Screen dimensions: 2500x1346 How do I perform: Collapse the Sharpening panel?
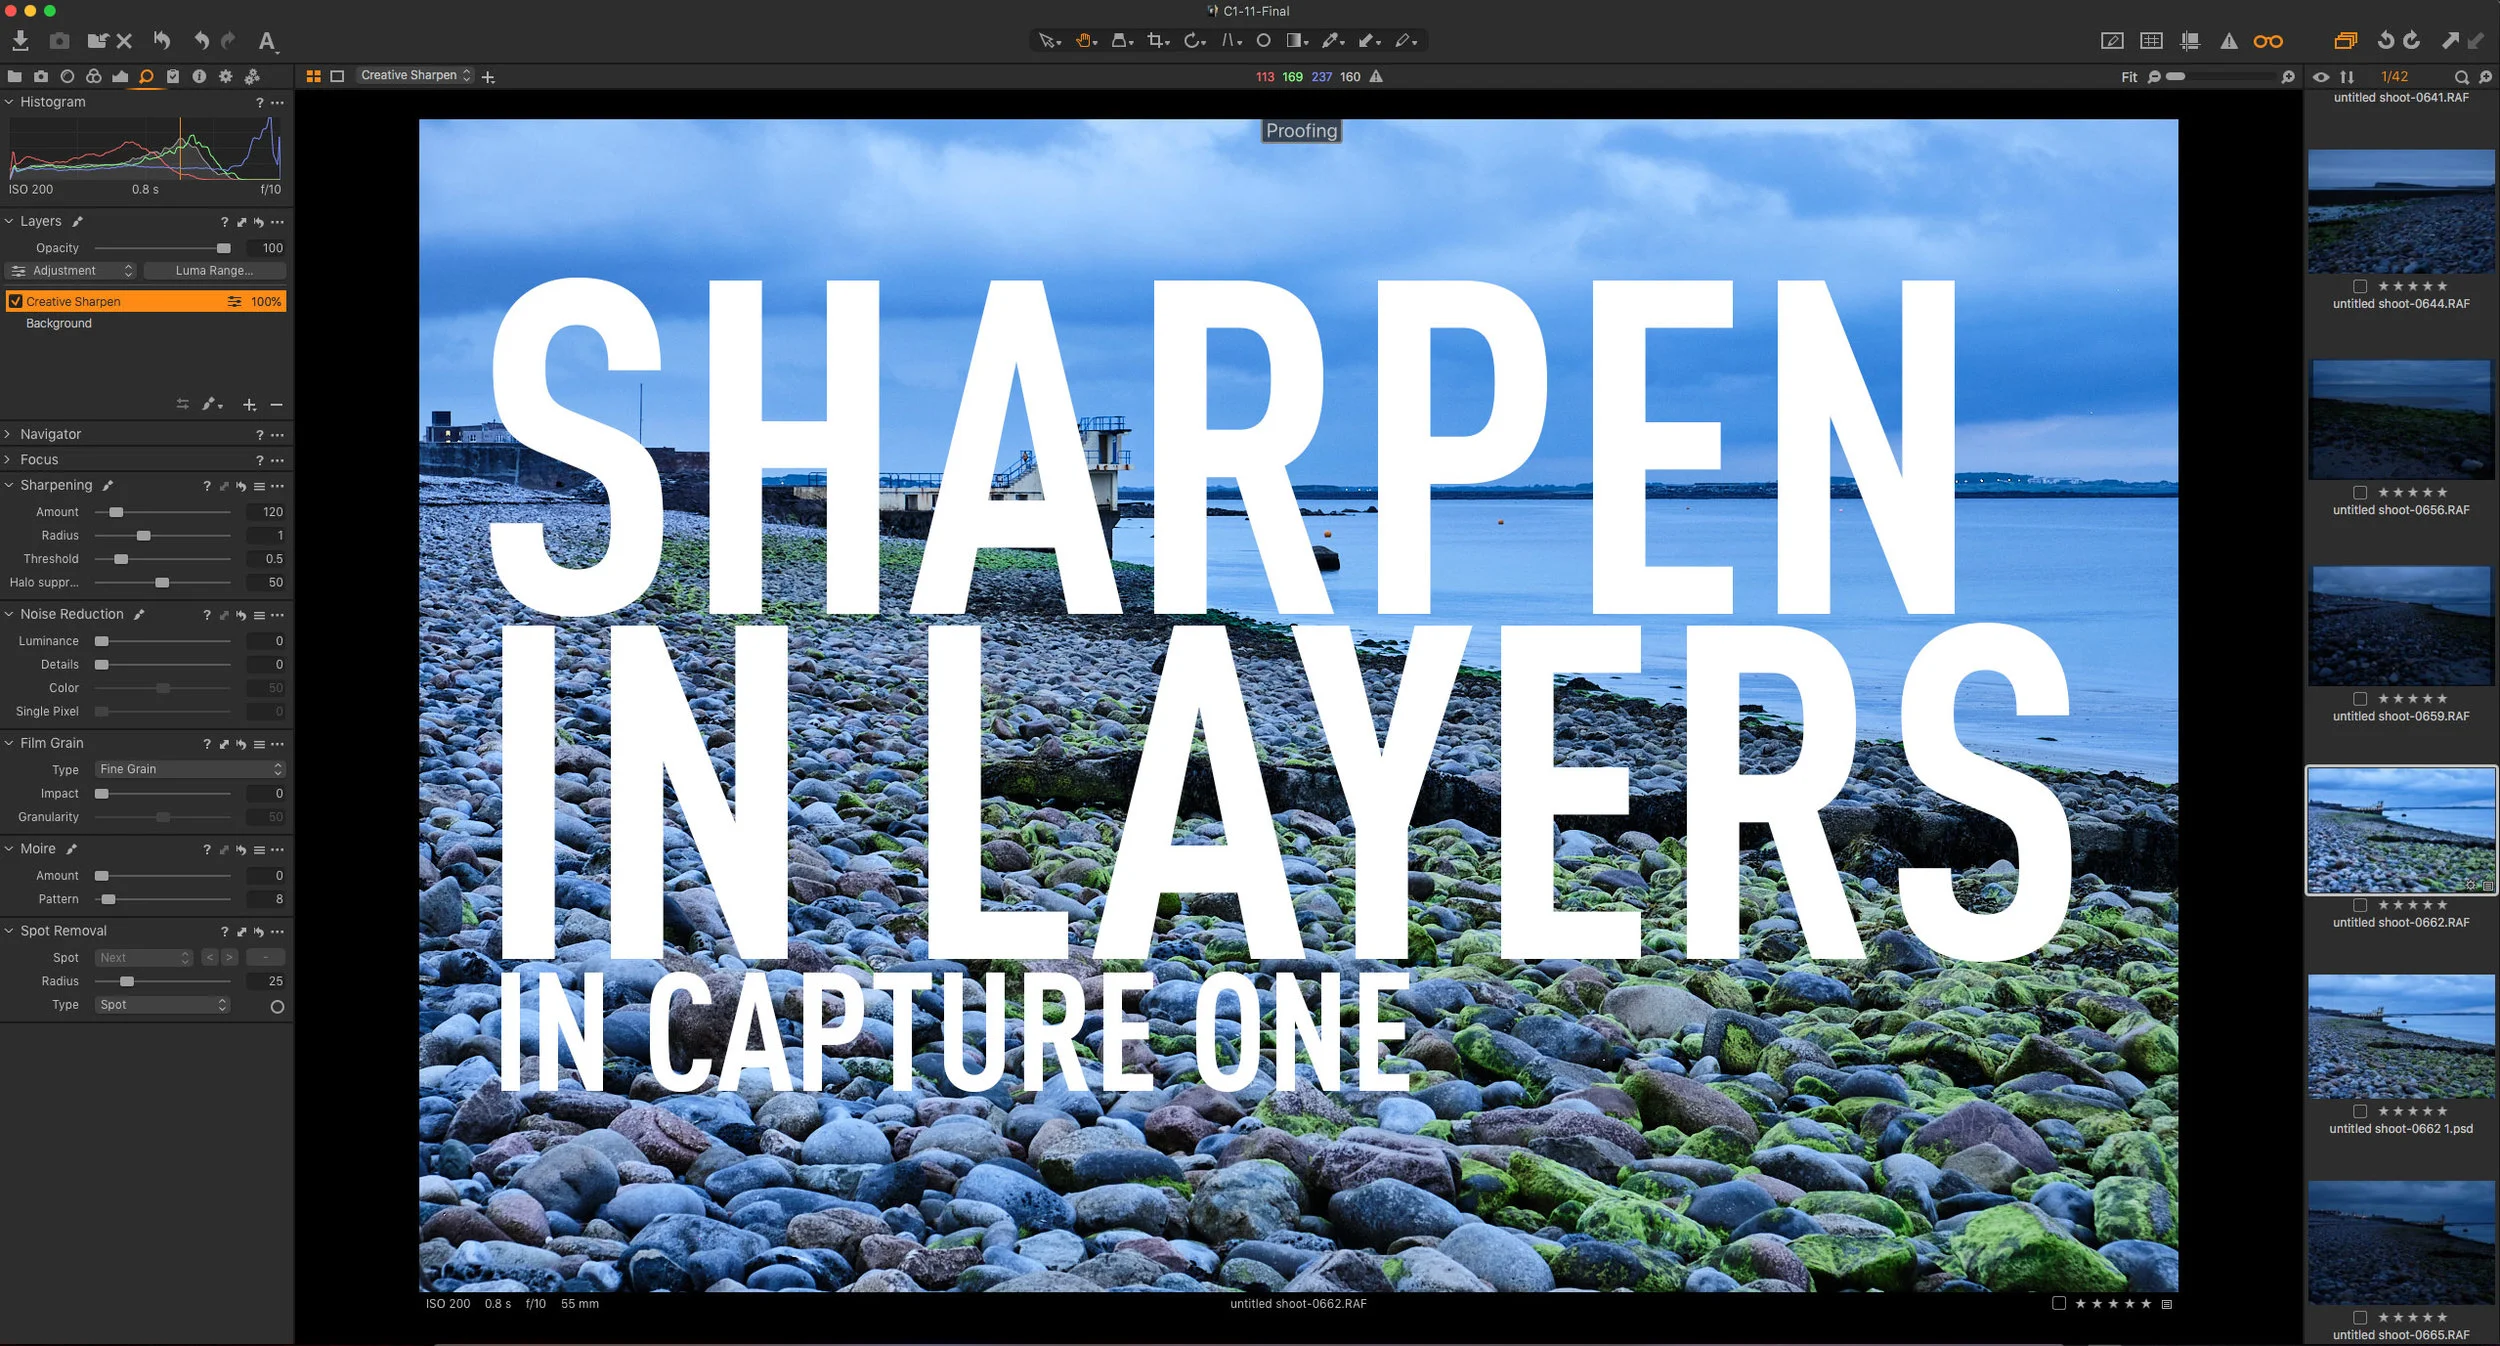10,485
